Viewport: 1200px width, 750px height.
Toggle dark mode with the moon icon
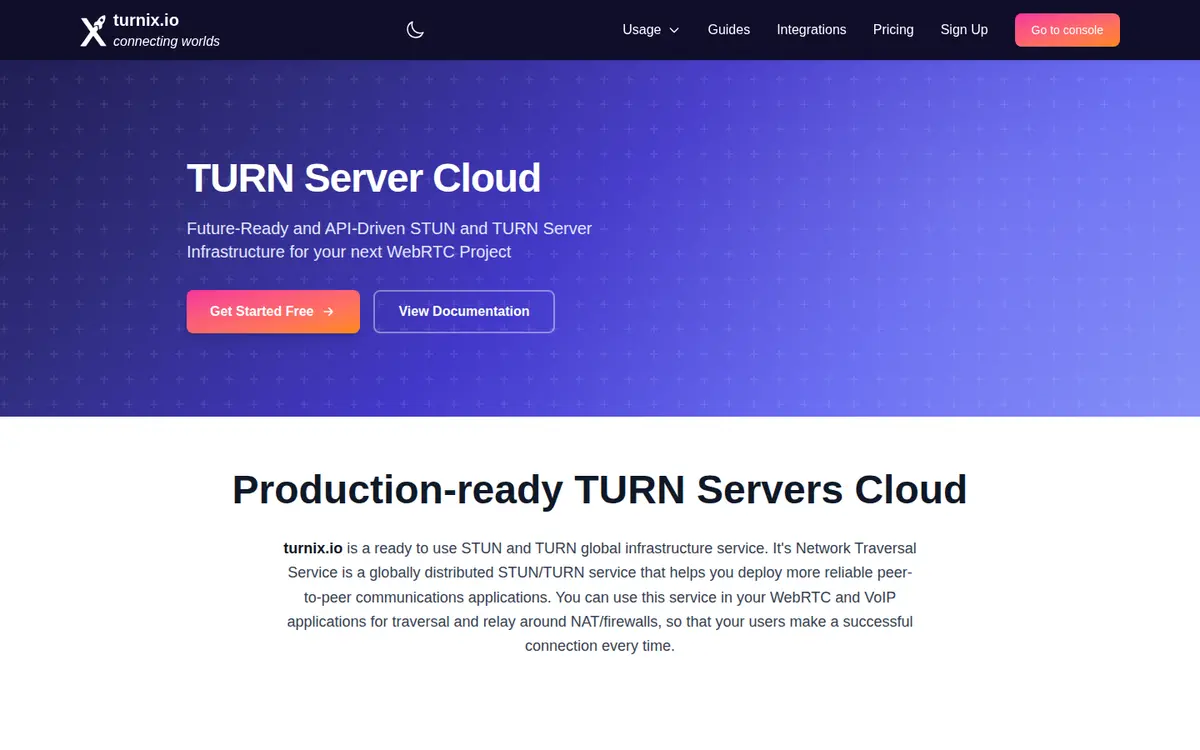[x=415, y=30]
